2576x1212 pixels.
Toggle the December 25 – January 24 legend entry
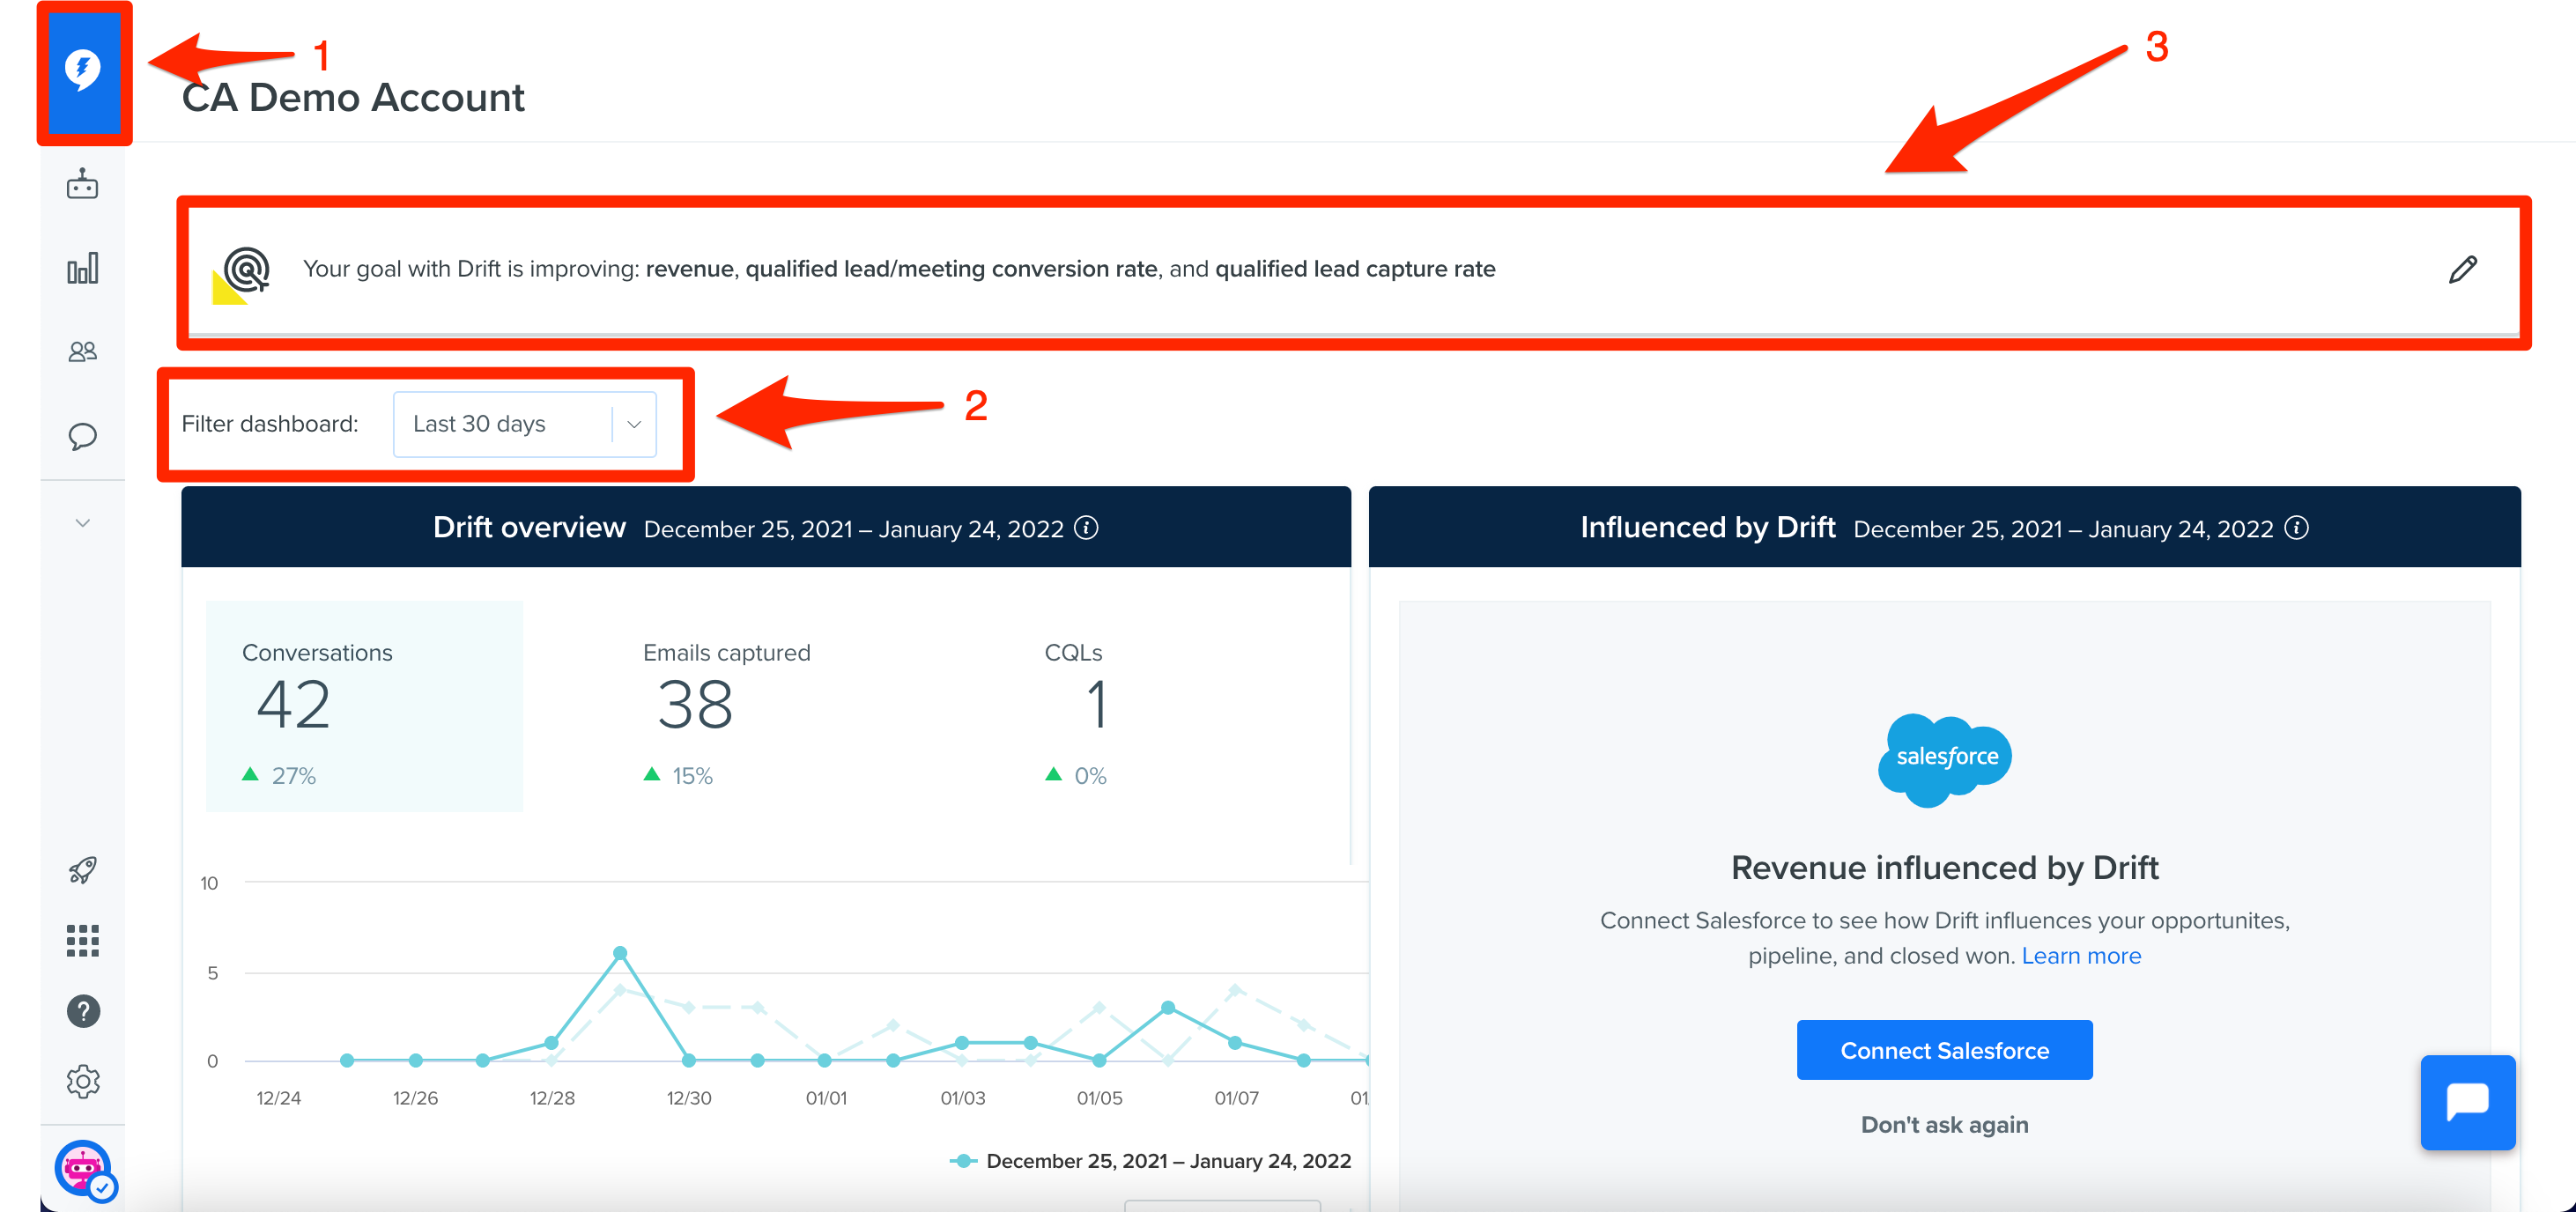(x=1150, y=1161)
